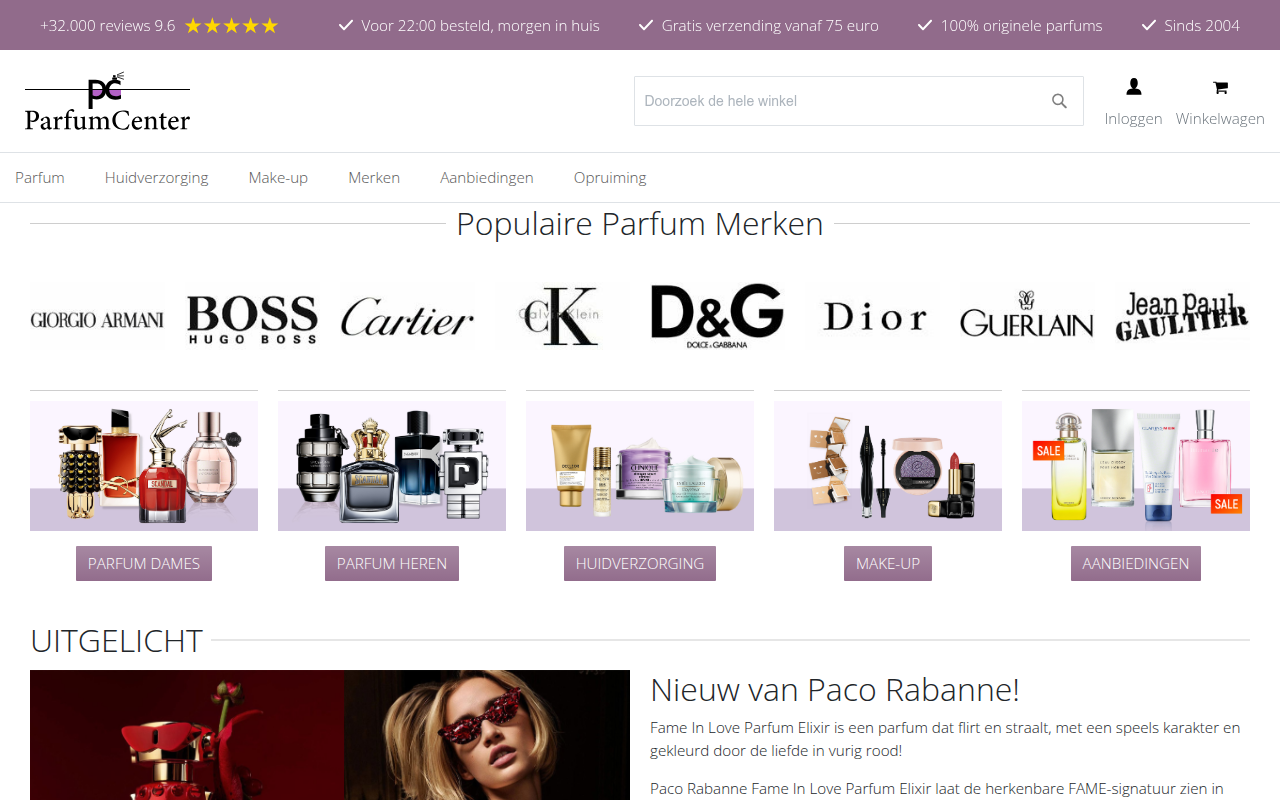Open the men's perfume bottles image

[392, 466]
